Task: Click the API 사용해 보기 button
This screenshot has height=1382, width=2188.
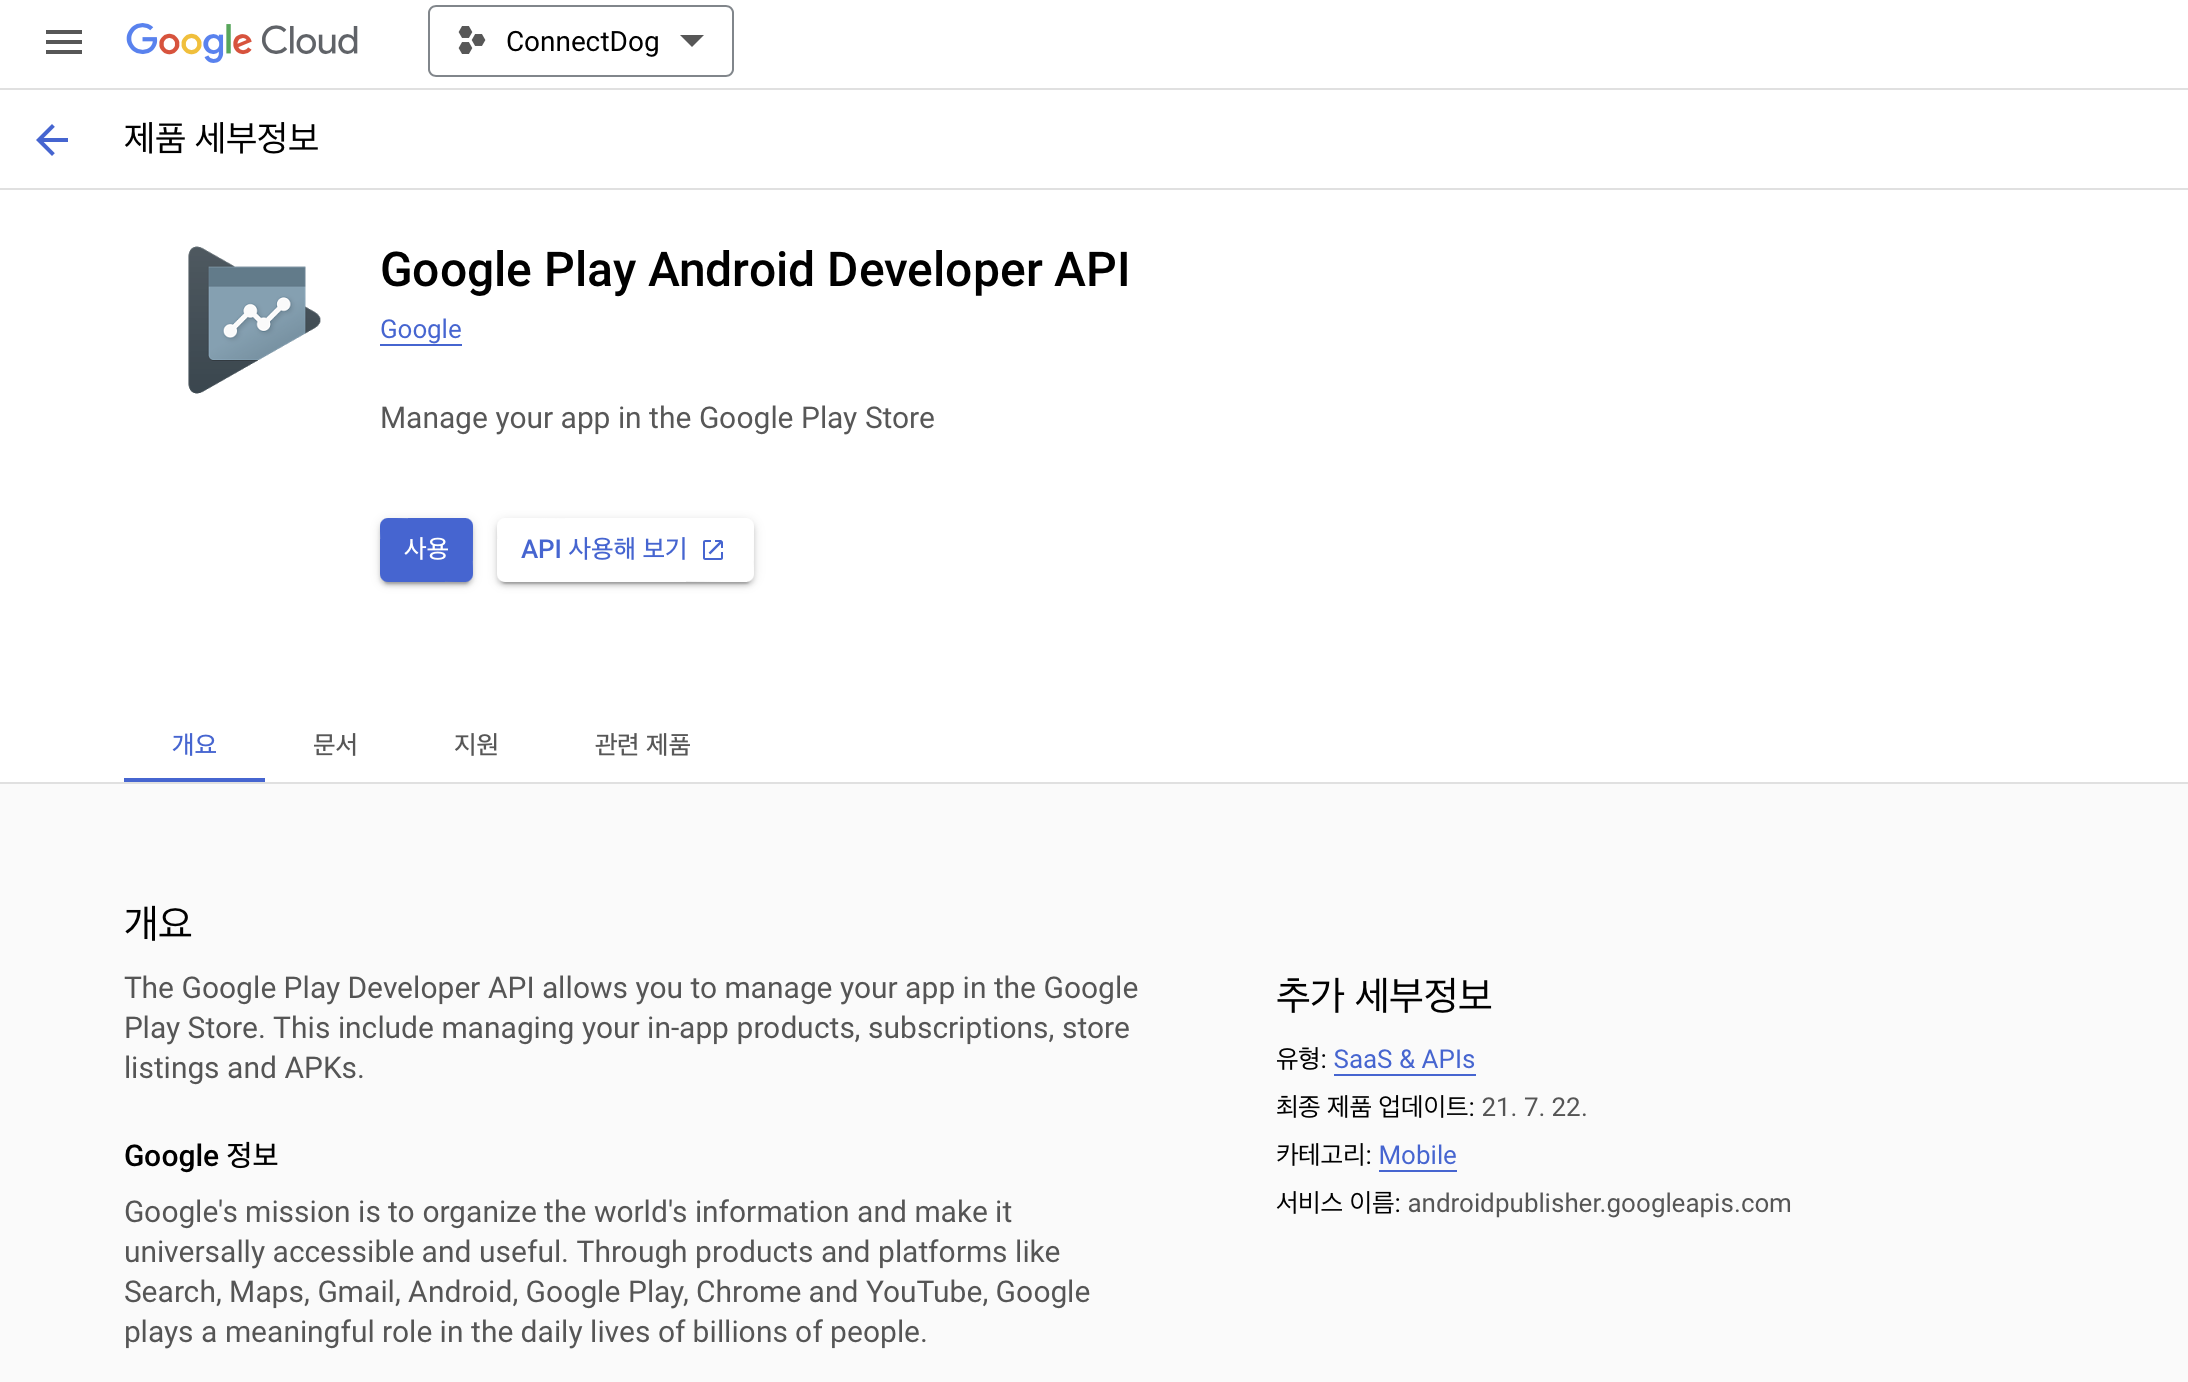Action: pyautogui.click(x=625, y=549)
